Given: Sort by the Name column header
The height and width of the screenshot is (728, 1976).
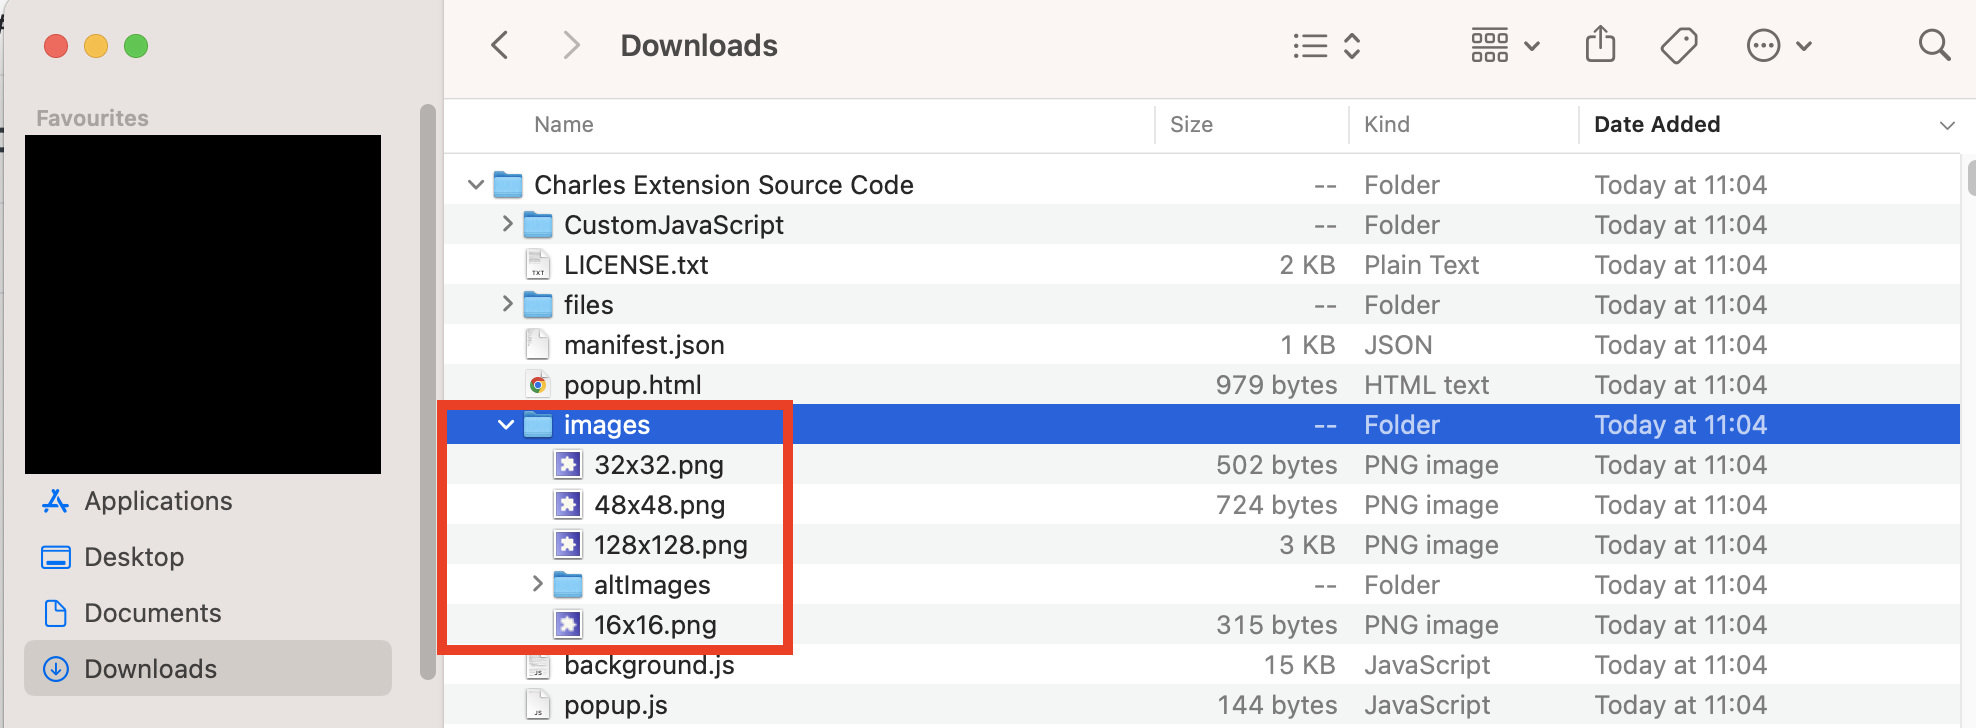Looking at the screenshot, I should [x=564, y=125].
